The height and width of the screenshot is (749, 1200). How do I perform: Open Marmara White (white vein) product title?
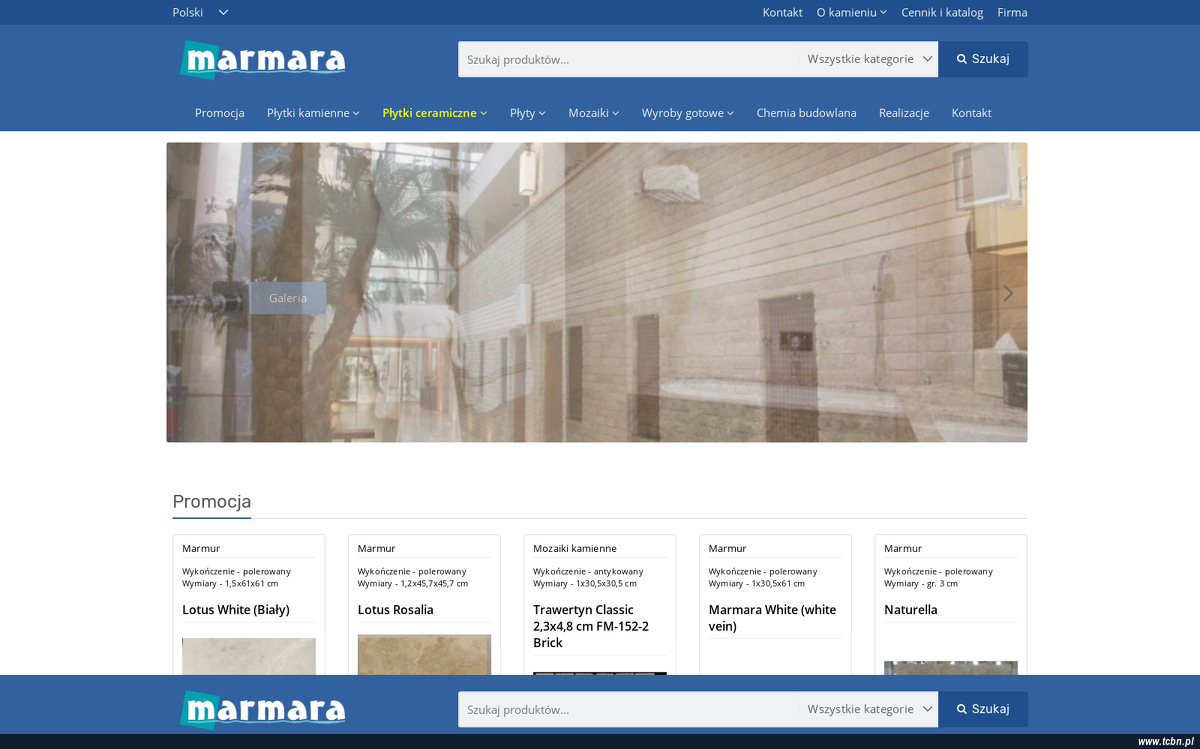point(772,618)
